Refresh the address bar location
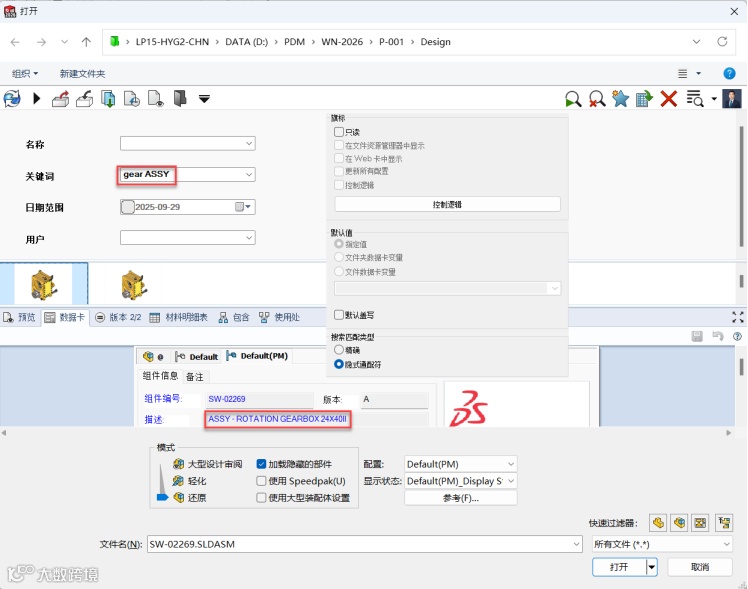Screen dimensions: 748x589 [722, 41]
